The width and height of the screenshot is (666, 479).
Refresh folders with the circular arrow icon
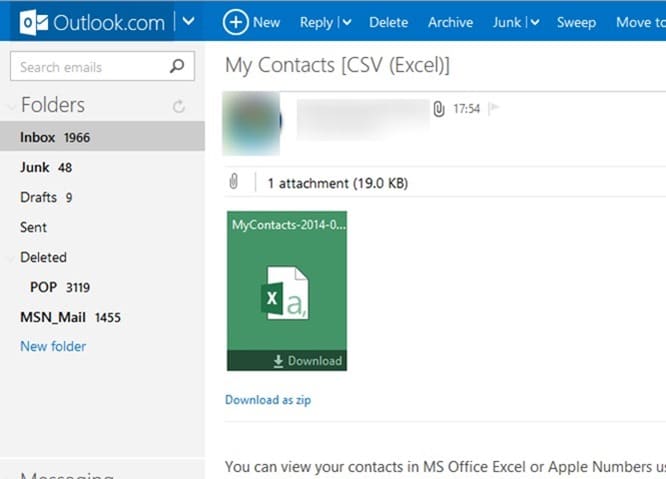pos(179,106)
